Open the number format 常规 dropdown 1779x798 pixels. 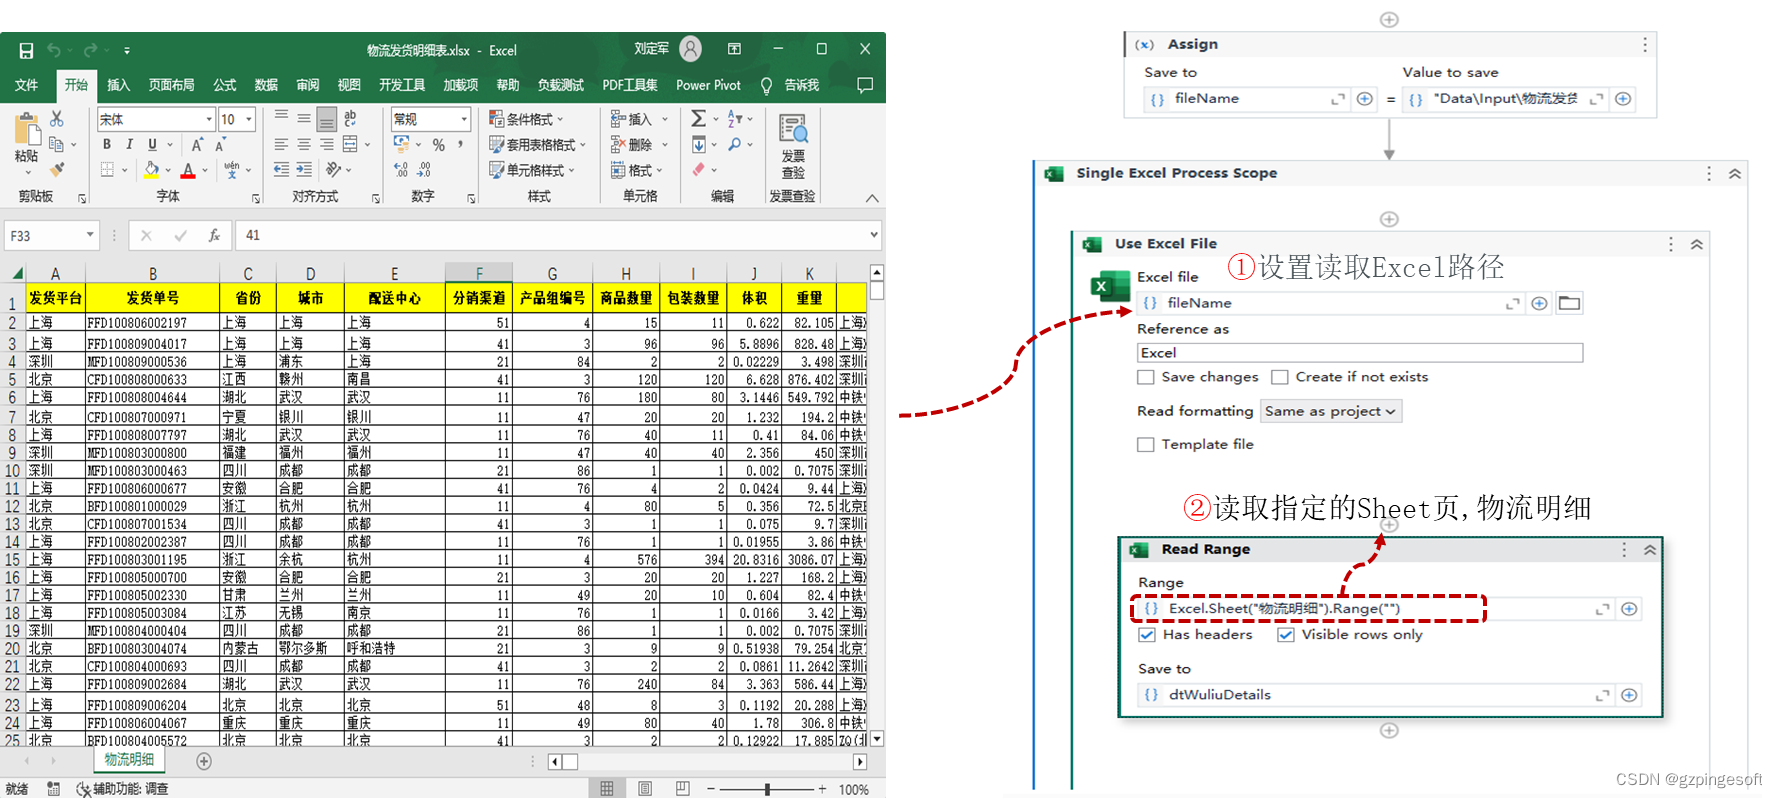click(x=464, y=119)
